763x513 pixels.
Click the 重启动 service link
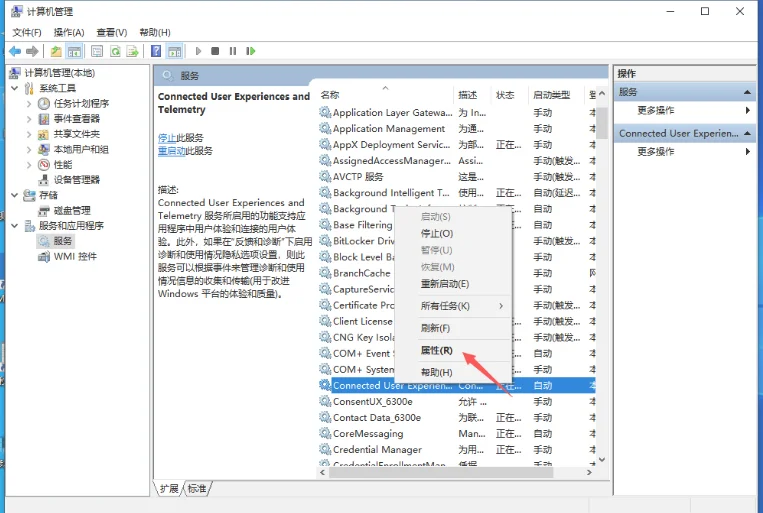[x=170, y=151]
